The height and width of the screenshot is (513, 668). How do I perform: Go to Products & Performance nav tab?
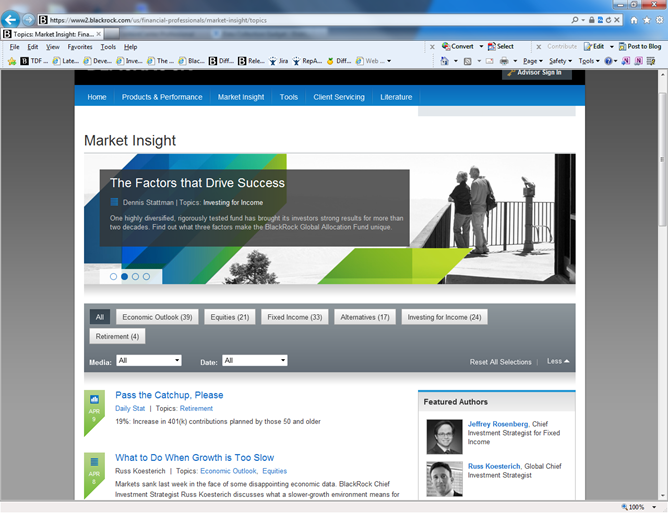162,97
